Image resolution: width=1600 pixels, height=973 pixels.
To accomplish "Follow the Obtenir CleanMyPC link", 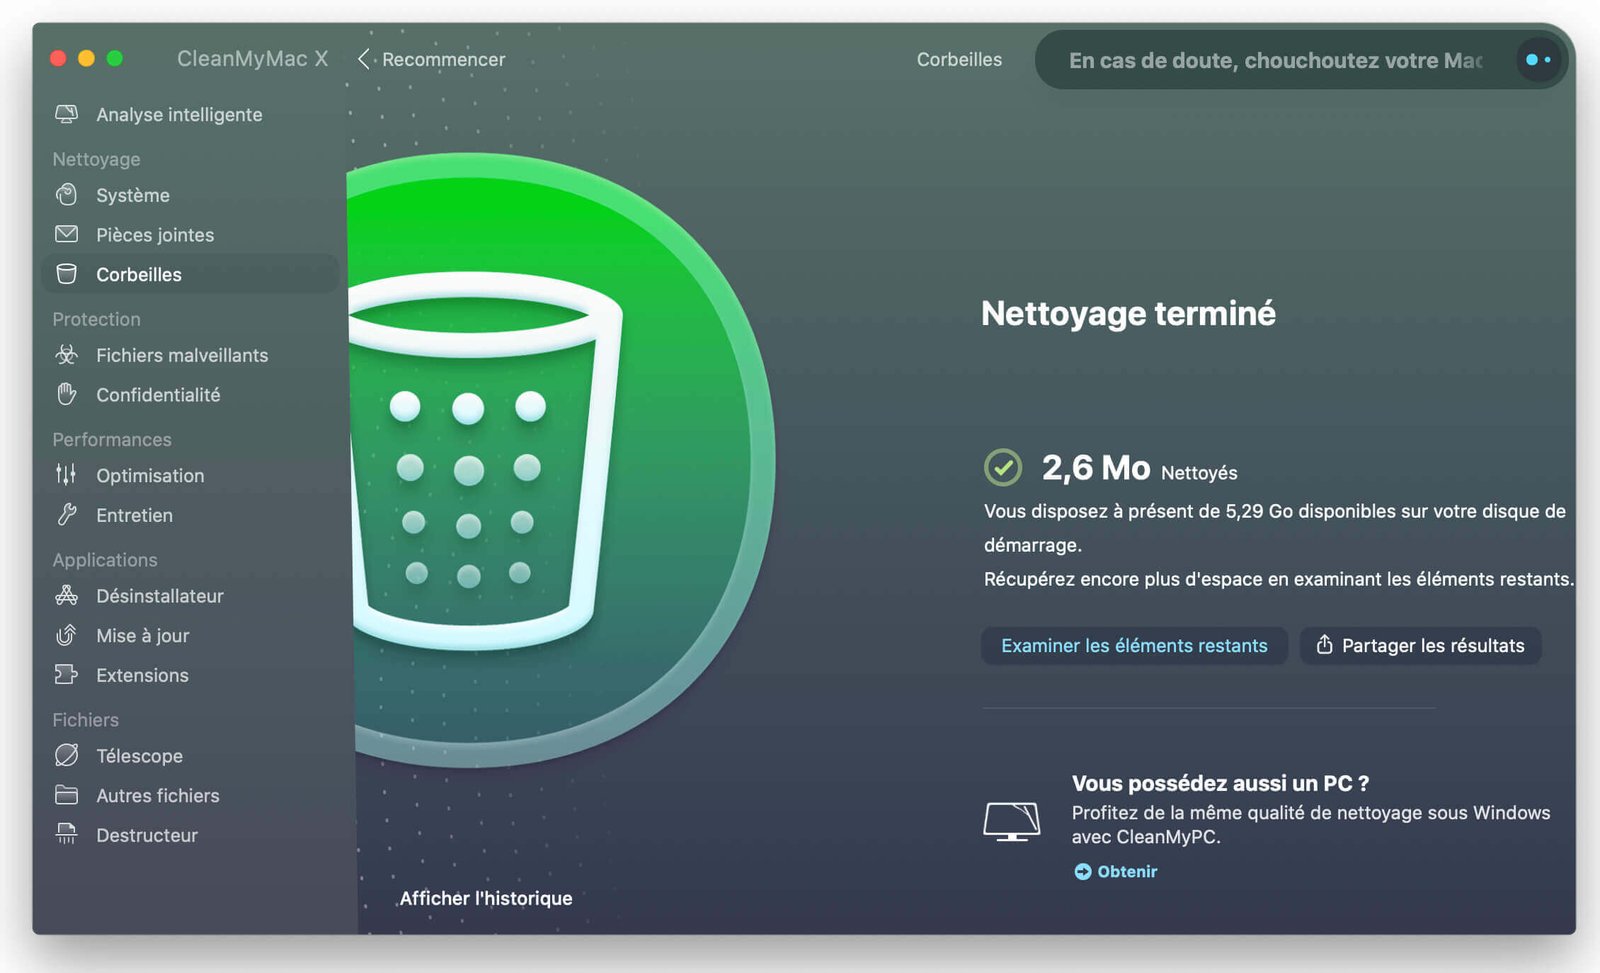I will click(x=1116, y=871).
